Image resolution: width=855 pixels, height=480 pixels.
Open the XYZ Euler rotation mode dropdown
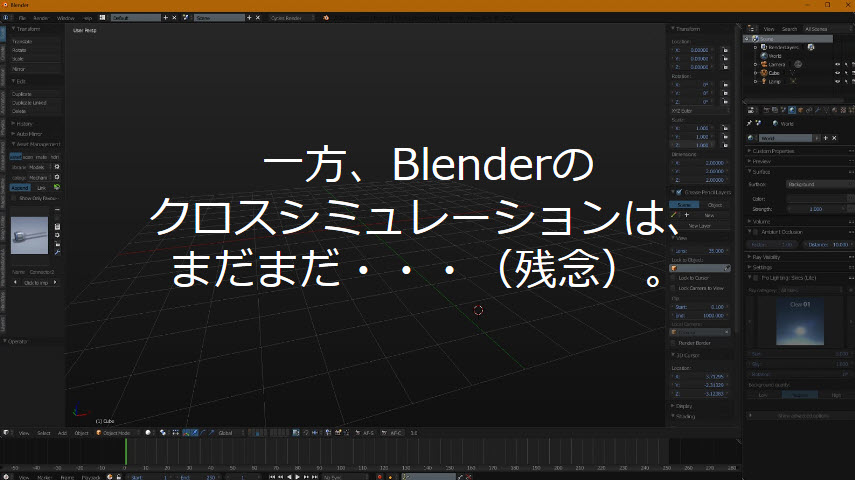(x=700, y=111)
